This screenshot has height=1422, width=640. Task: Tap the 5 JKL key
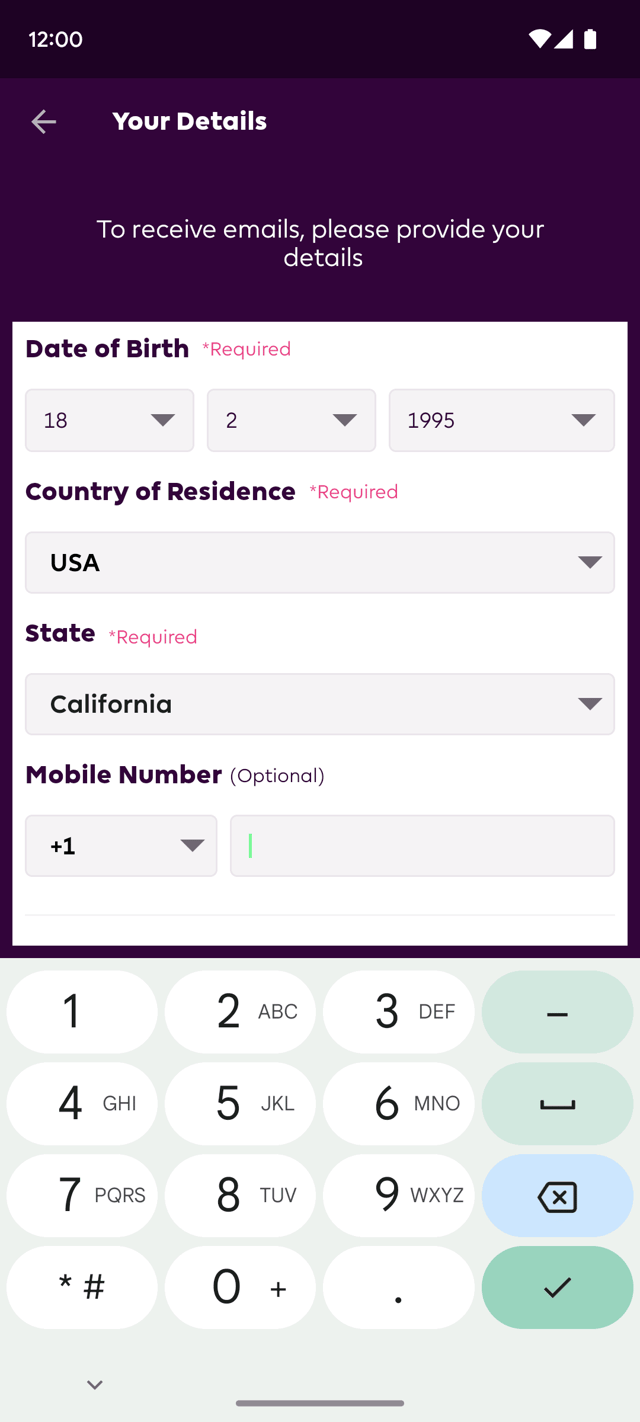coord(240,1104)
